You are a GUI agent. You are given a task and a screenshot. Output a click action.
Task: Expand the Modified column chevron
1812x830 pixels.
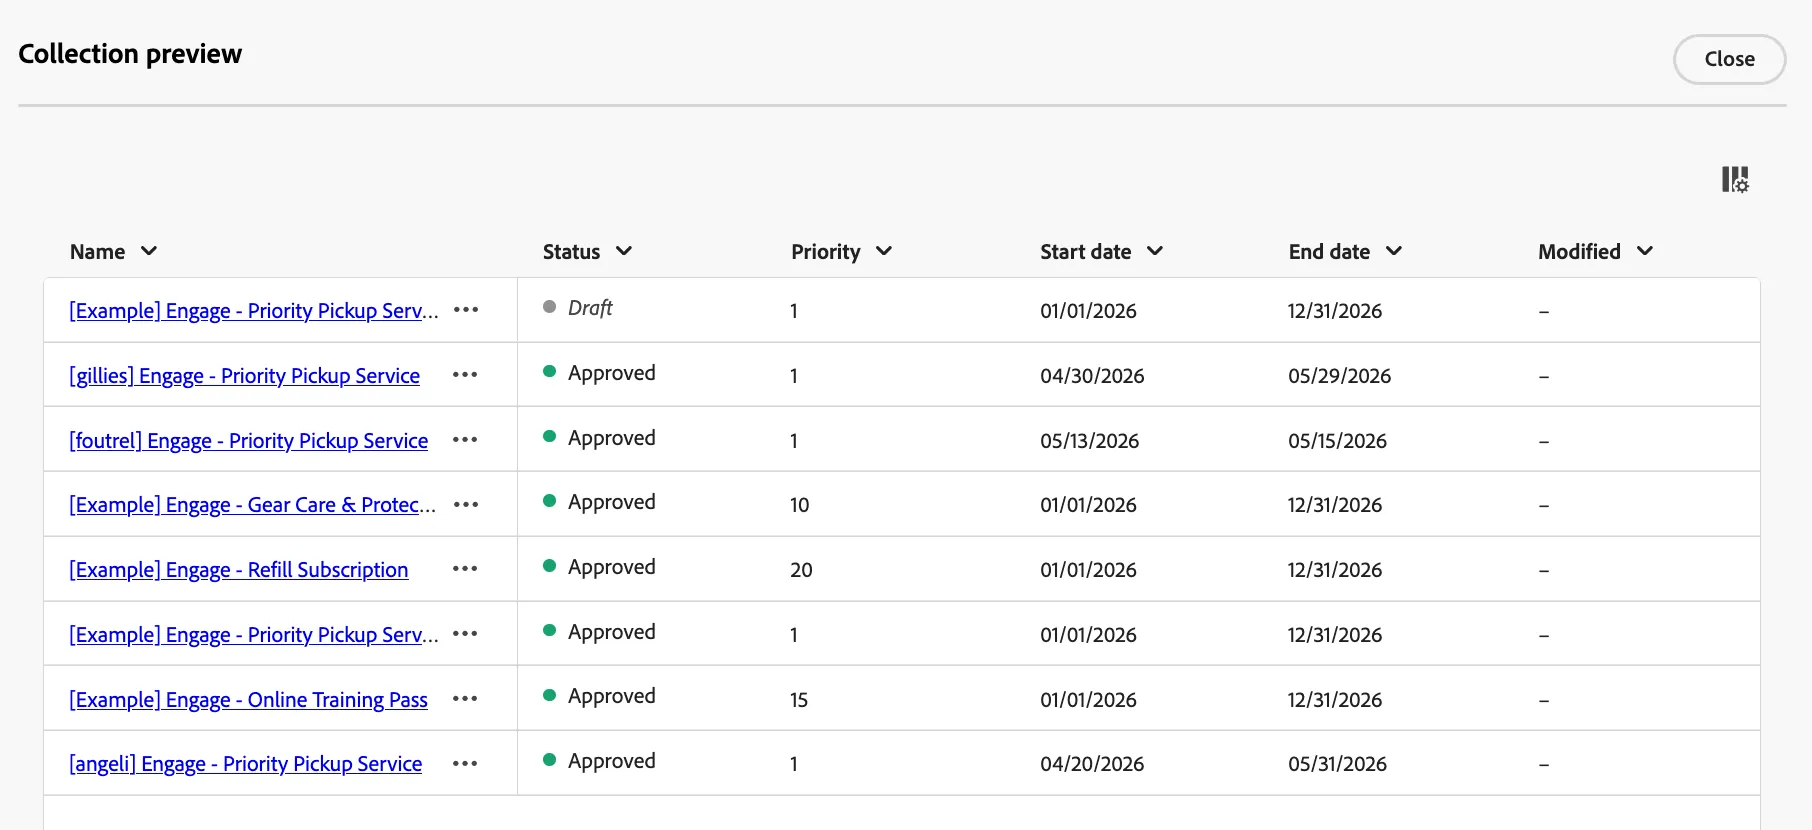click(1645, 251)
